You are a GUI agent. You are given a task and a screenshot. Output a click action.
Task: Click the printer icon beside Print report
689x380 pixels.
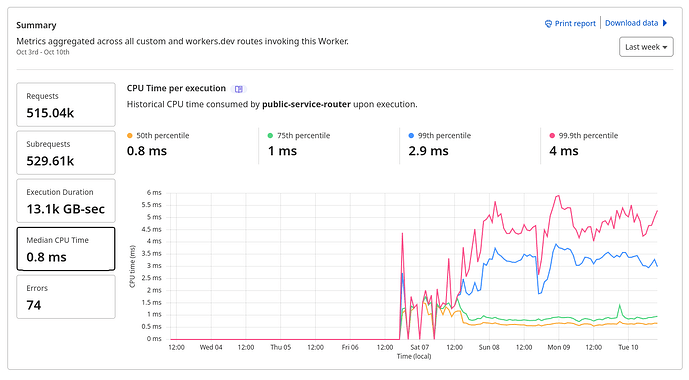pyautogui.click(x=548, y=24)
